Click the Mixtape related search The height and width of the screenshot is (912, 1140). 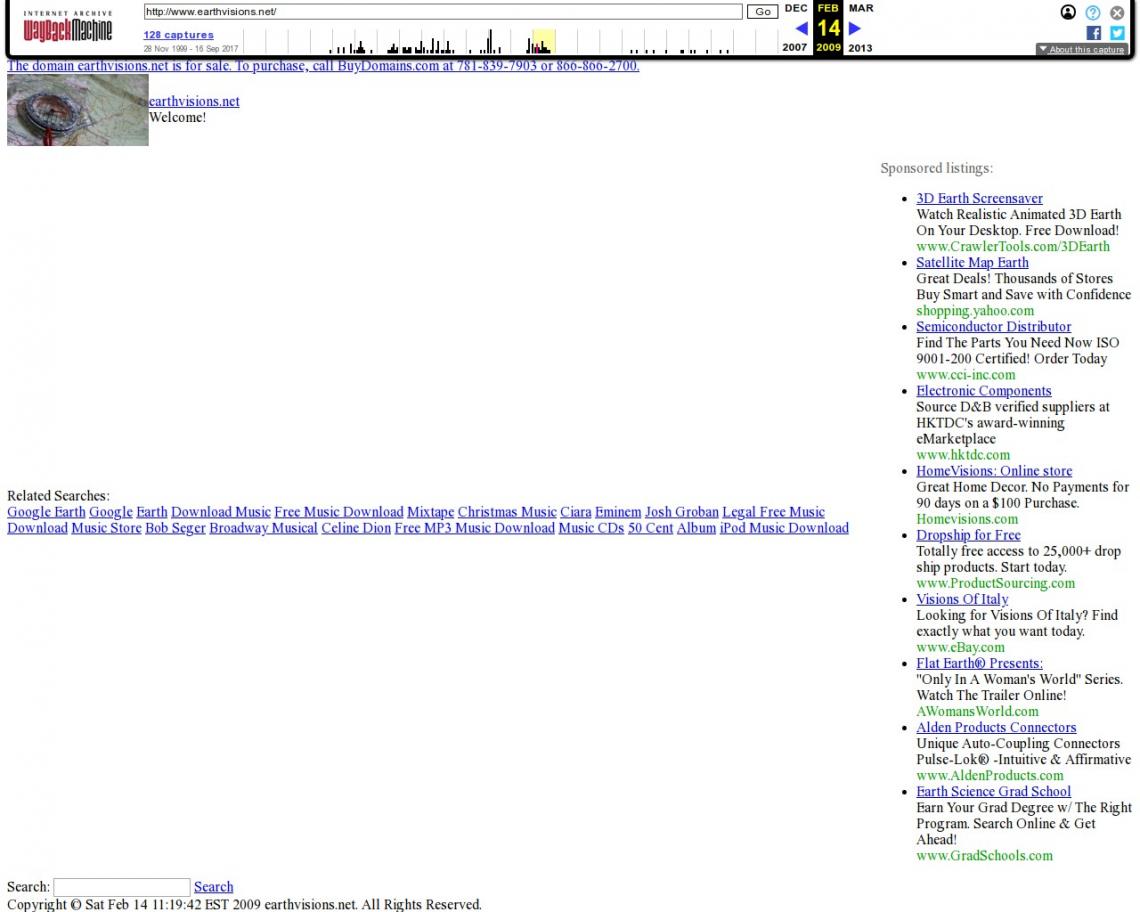430,512
